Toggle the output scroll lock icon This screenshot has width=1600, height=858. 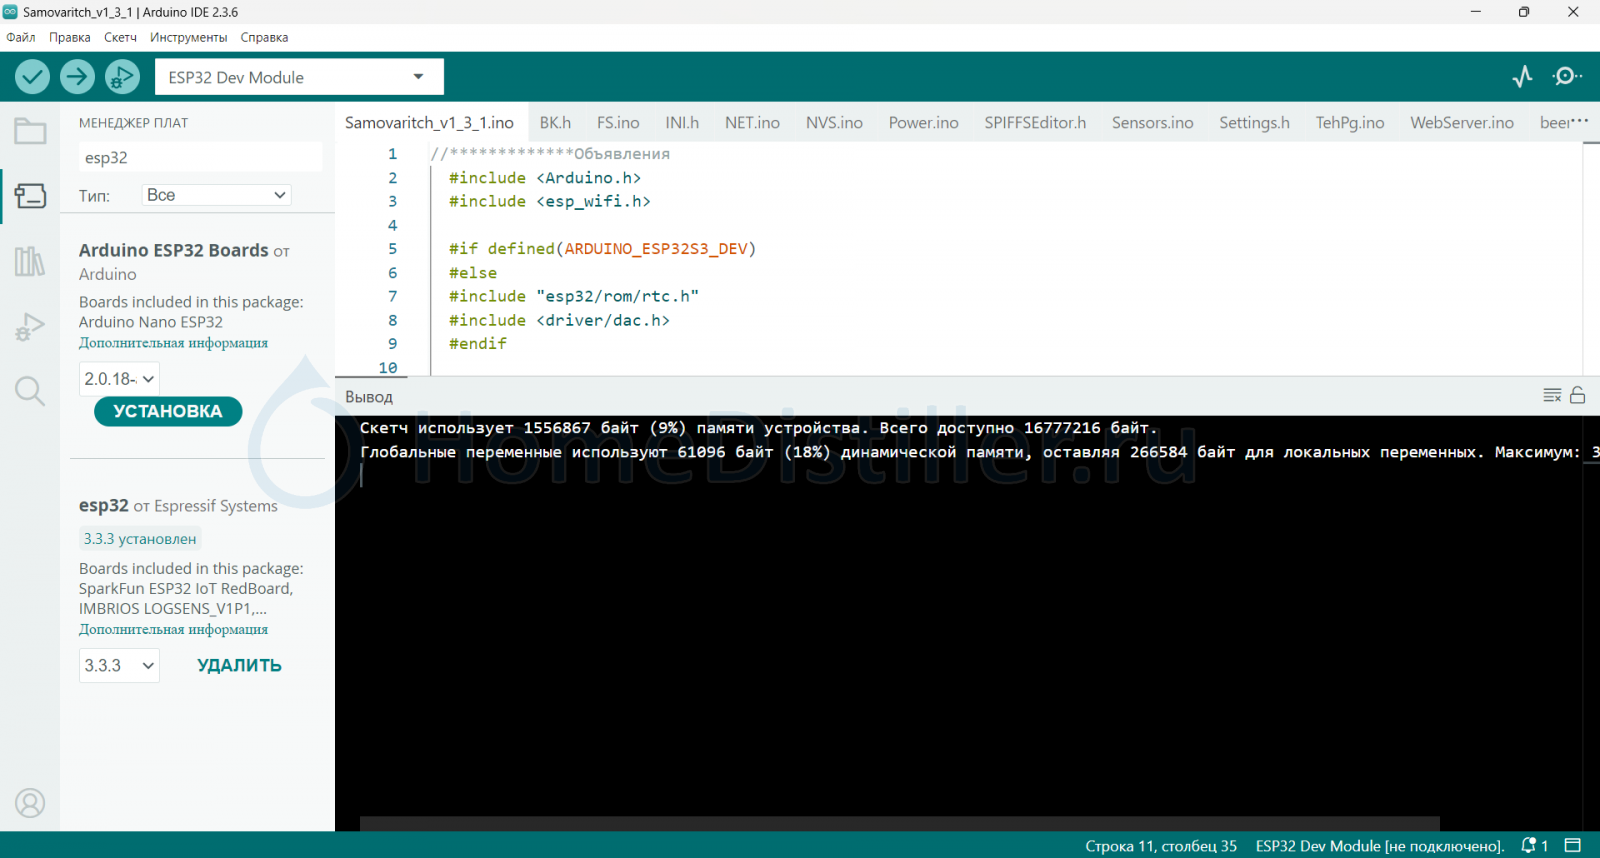1577,396
